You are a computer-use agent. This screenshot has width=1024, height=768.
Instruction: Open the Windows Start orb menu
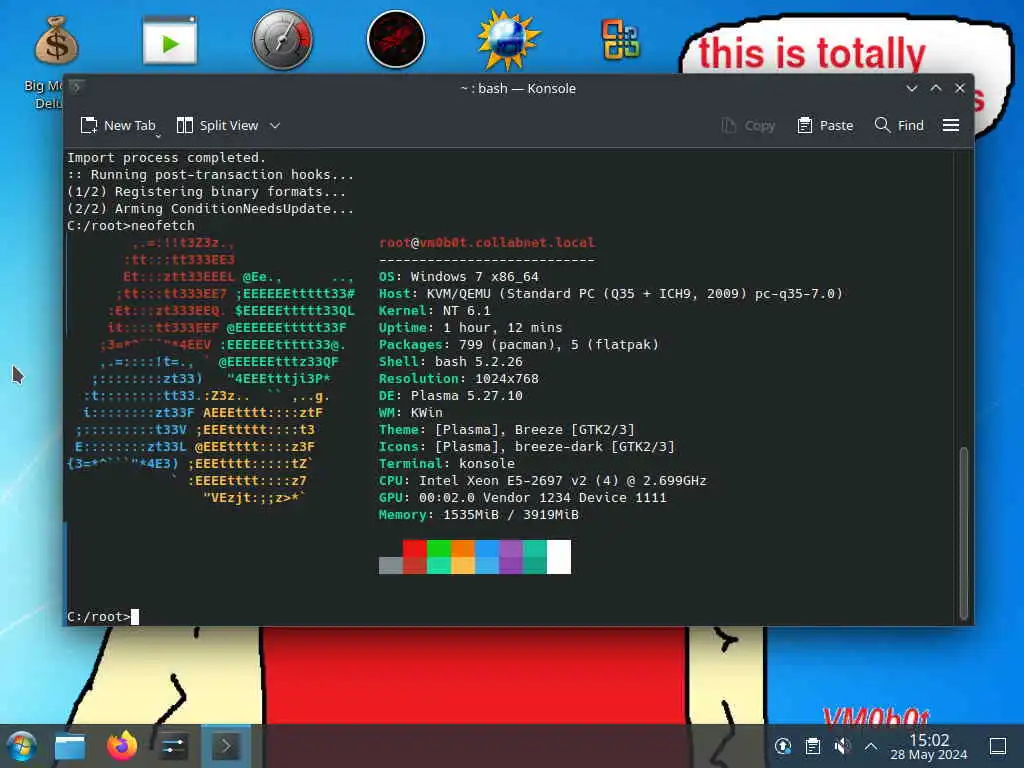(22, 746)
